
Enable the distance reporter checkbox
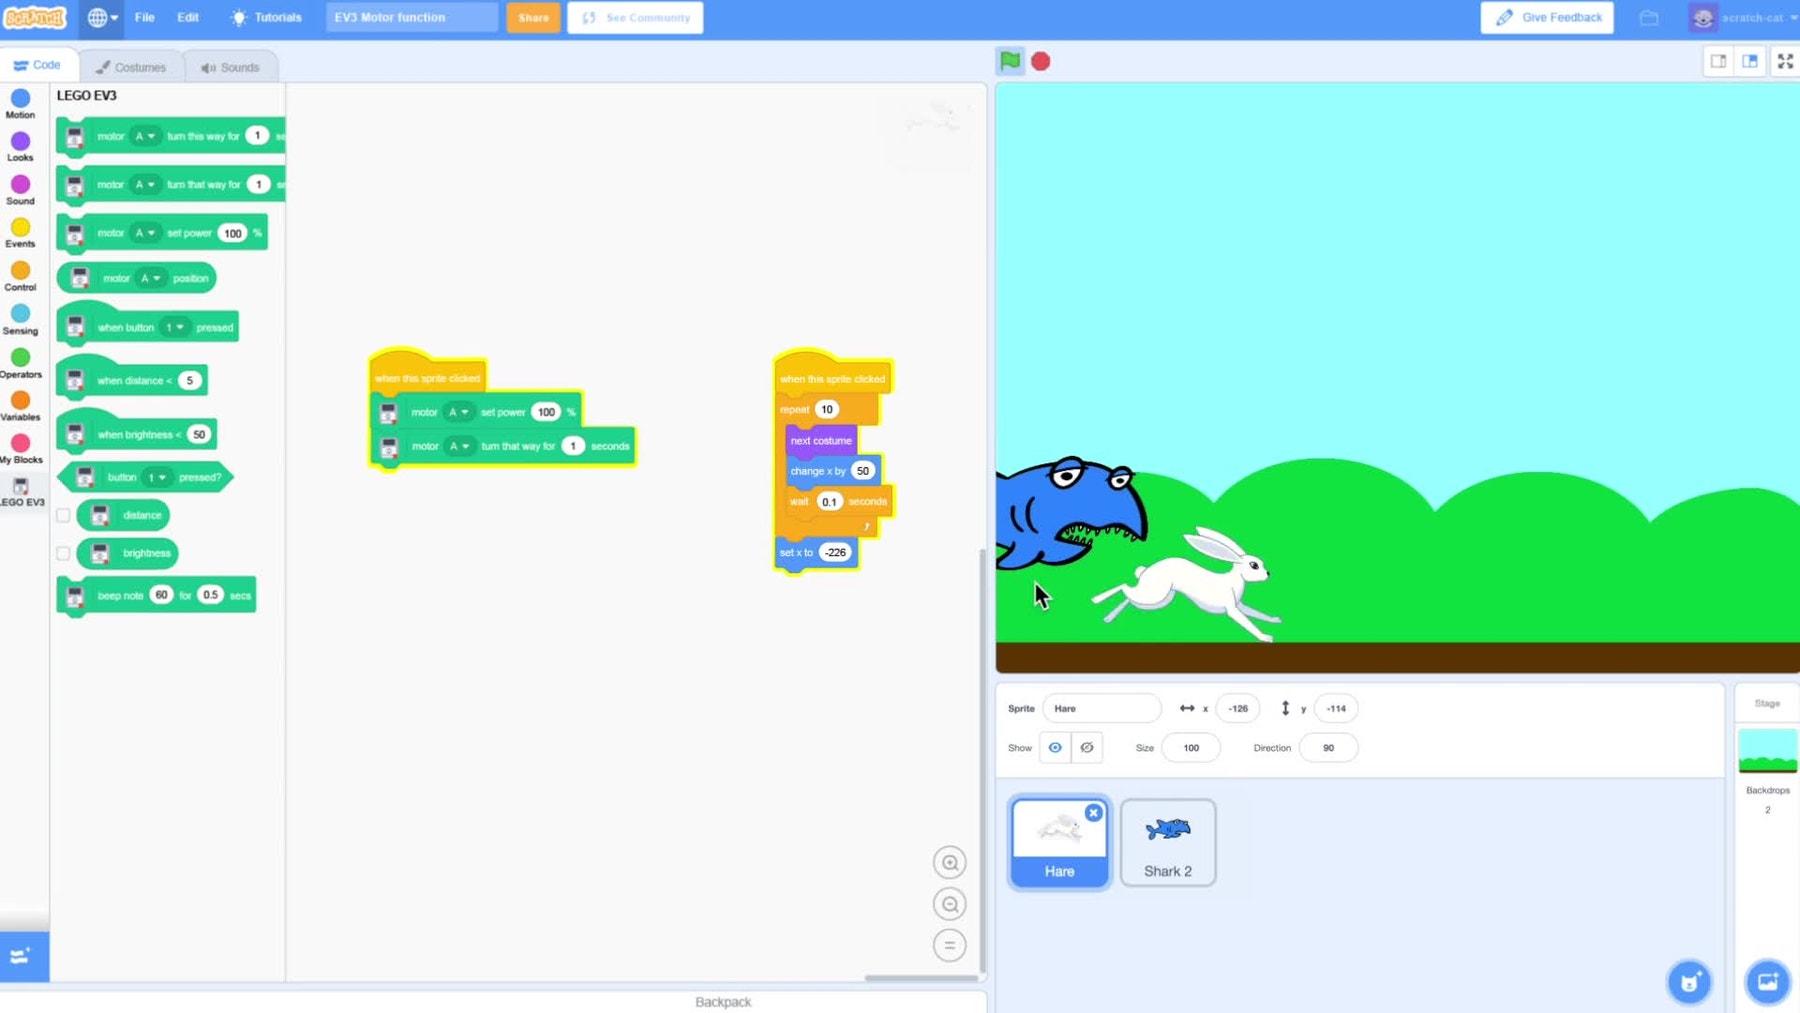(x=63, y=515)
